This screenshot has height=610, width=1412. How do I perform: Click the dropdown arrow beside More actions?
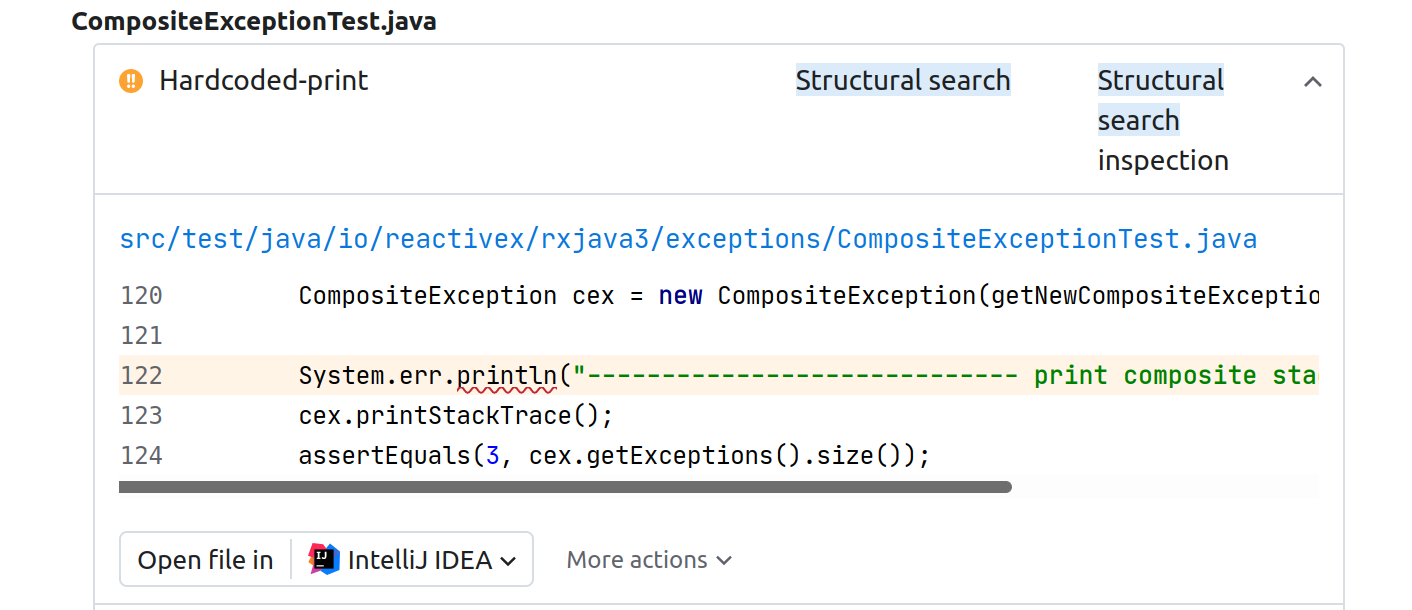tap(725, 561)
